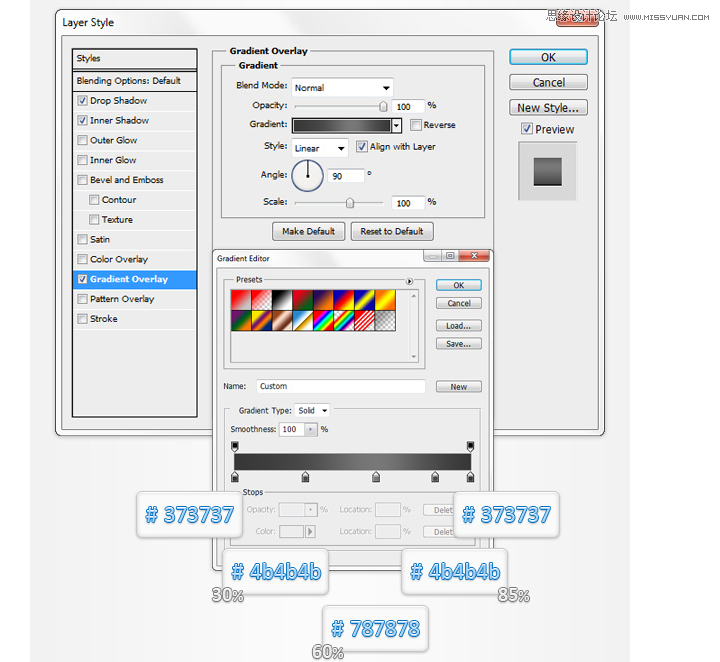Choose the black-to-white gradient preset
Viewport: 720px width, 662px height.
[x=282, y=300]
